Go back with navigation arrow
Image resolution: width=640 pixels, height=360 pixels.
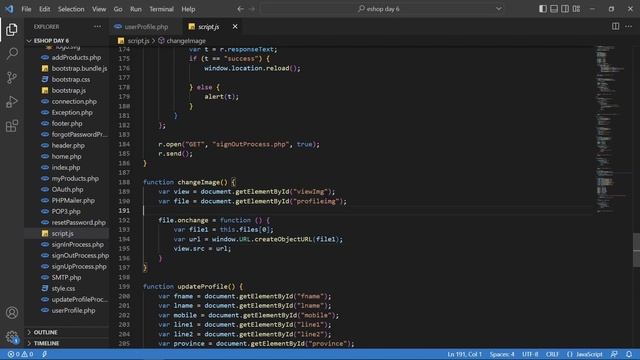(x=240, y=9)
